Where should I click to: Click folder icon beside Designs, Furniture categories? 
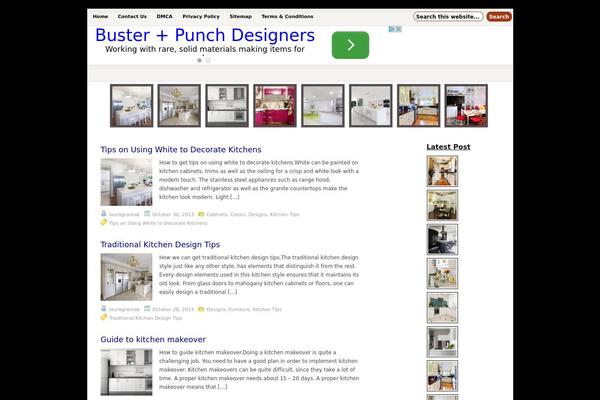(201, 309)
